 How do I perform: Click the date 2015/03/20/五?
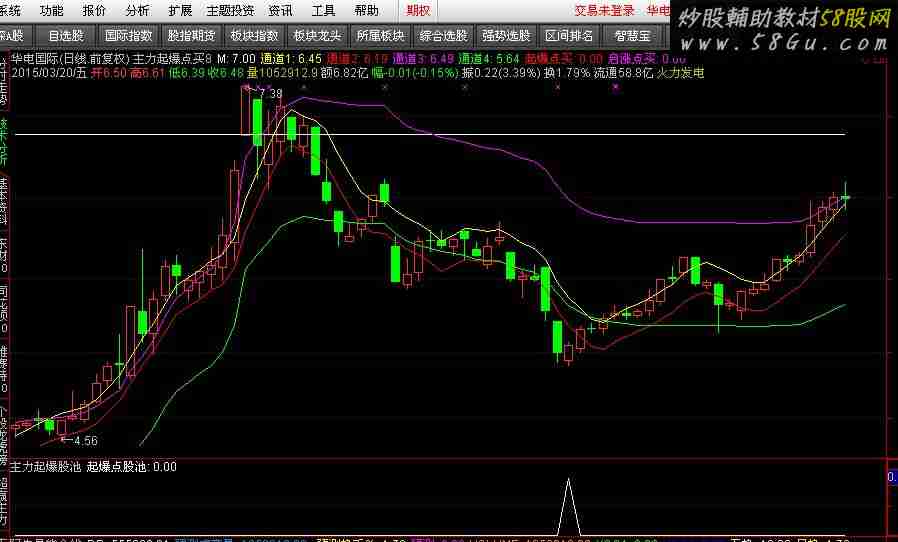point(49,73)
